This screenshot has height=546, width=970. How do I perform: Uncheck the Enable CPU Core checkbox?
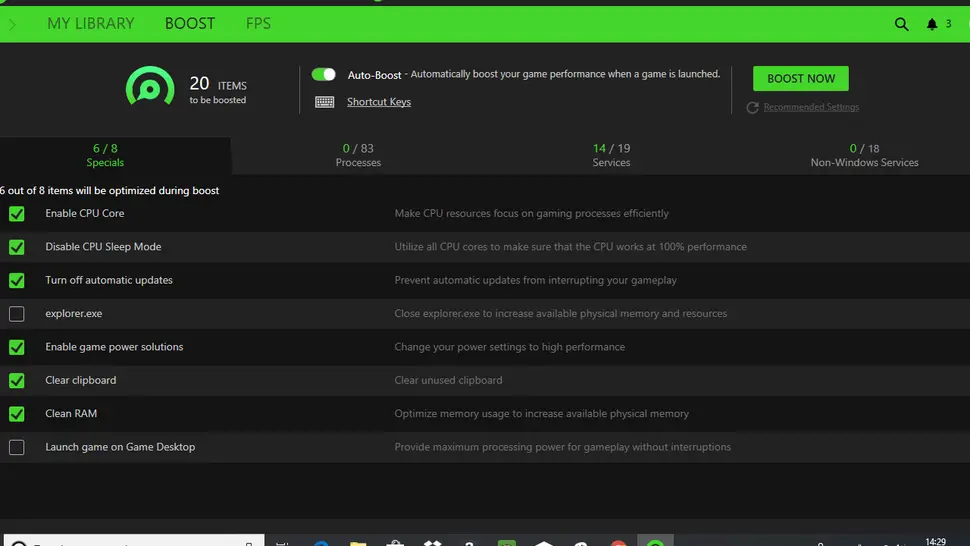point(17,214)
